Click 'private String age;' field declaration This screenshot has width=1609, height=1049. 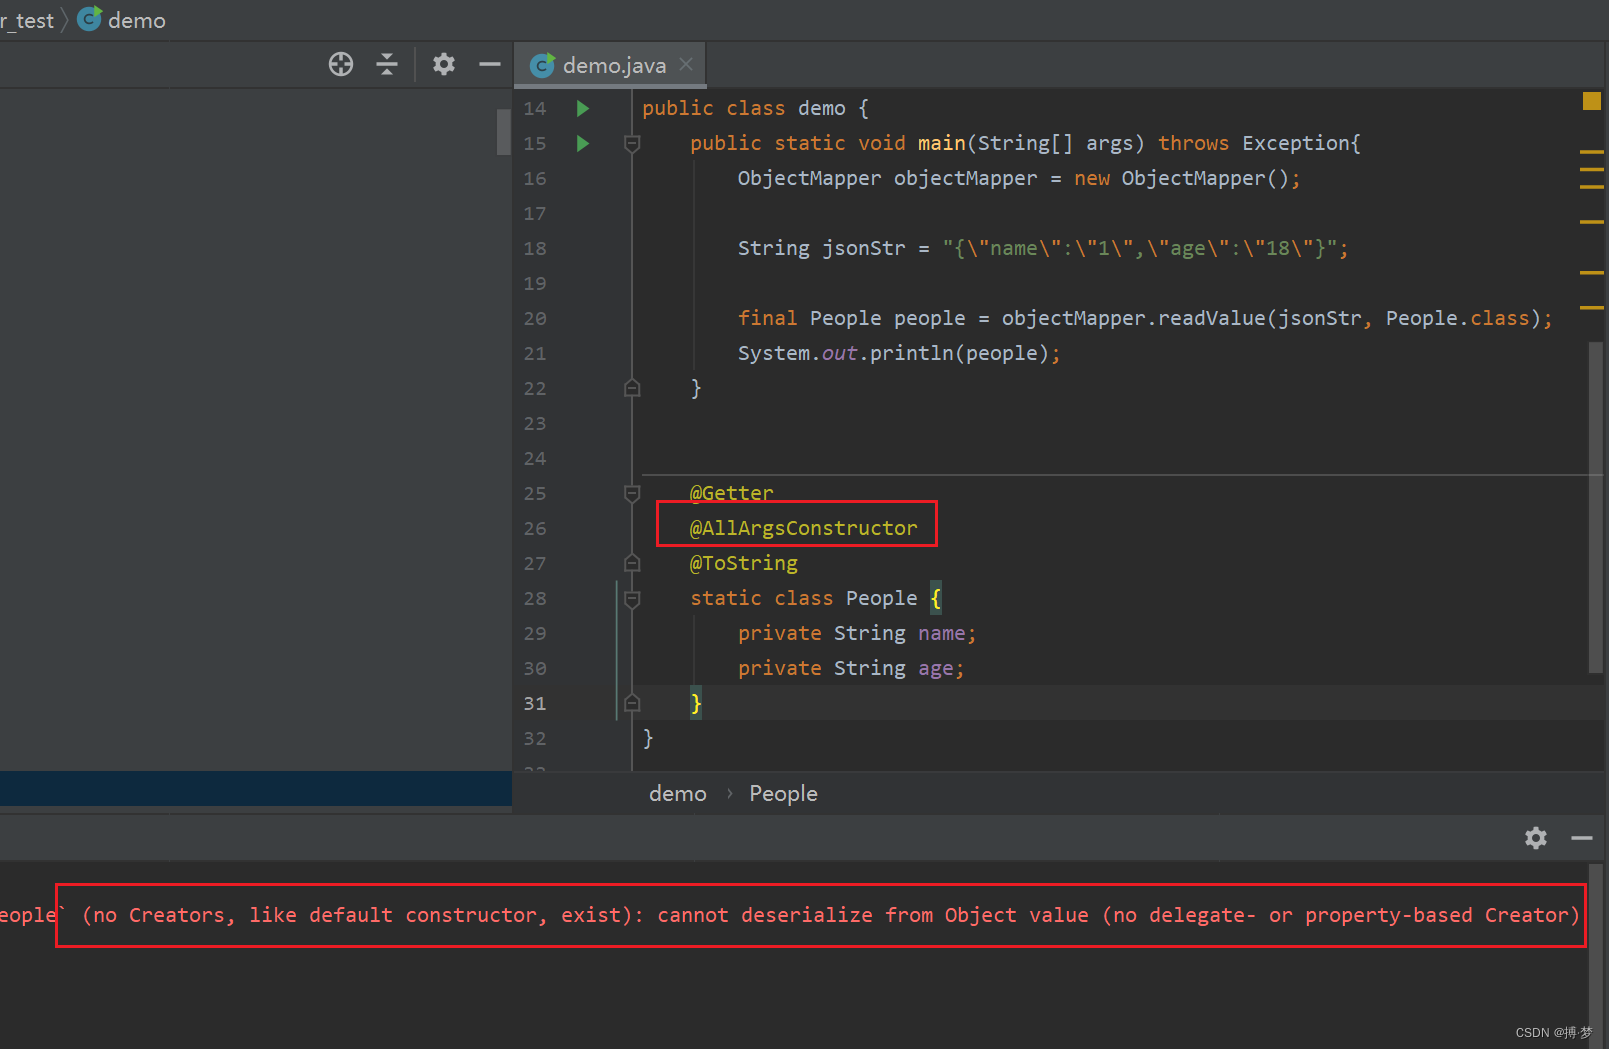pos(851,668)
